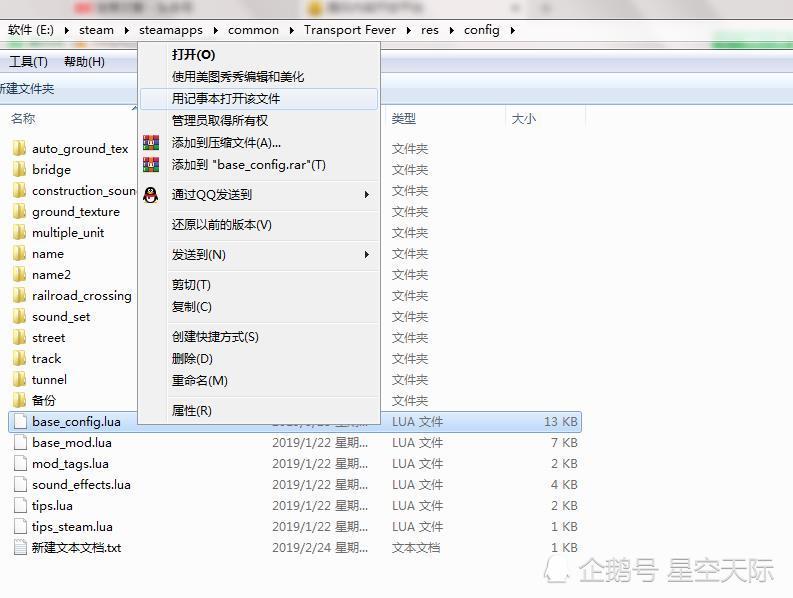Choose 剪切(T) in the context menu
This screenshot has height=598, width=793.
coord(259,284)
